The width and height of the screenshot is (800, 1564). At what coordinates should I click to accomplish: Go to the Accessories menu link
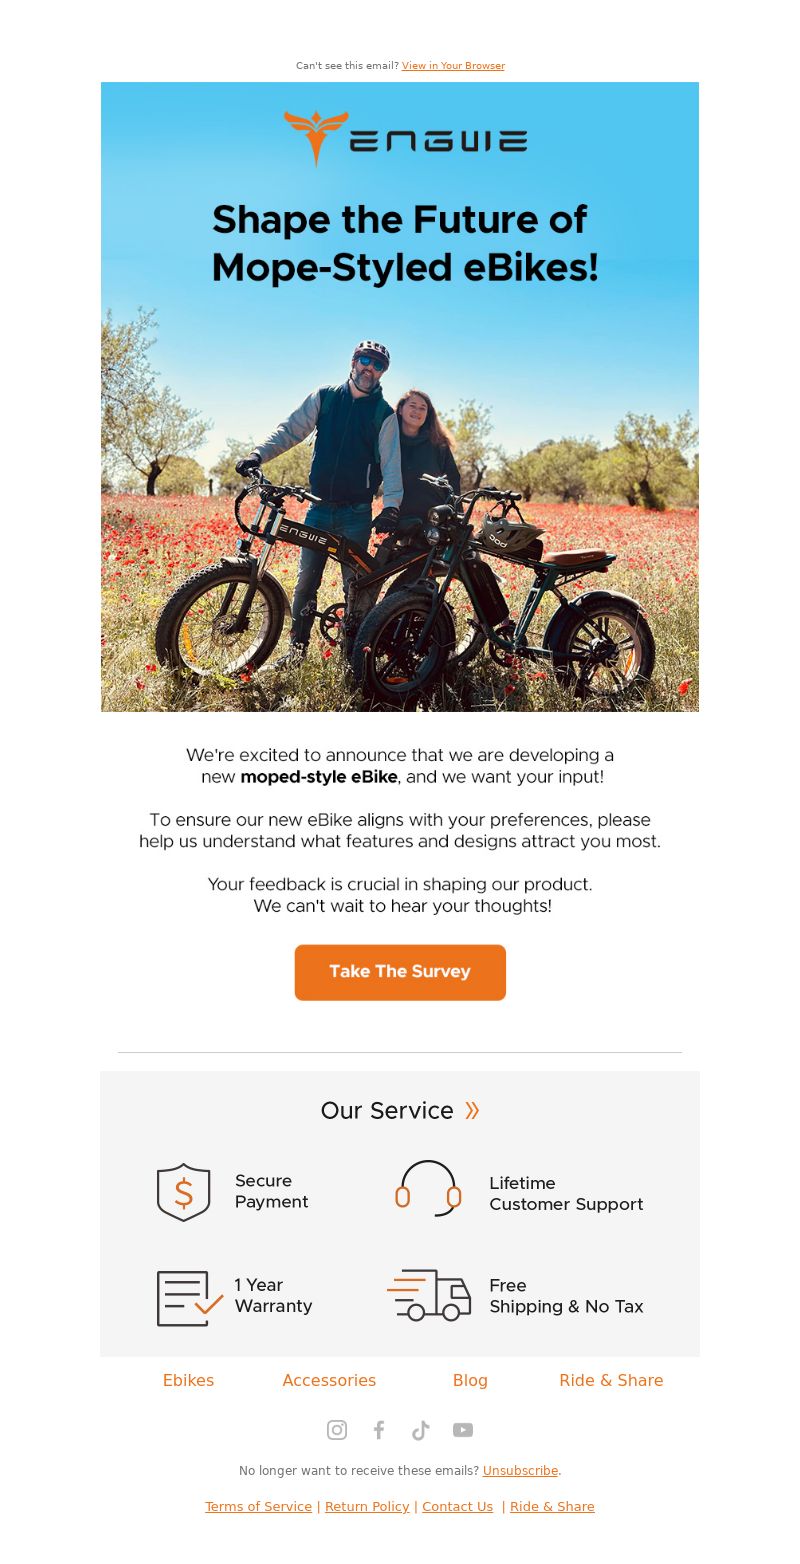(329, 1380)
